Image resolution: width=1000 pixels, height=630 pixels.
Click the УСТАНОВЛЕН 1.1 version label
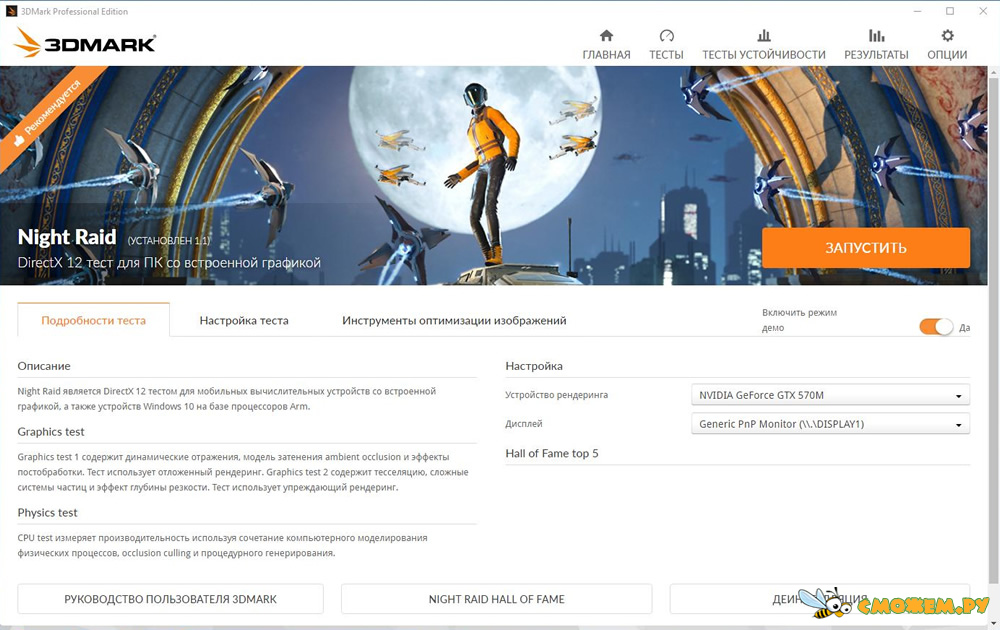pyautogui.click(x=168, y=240)
